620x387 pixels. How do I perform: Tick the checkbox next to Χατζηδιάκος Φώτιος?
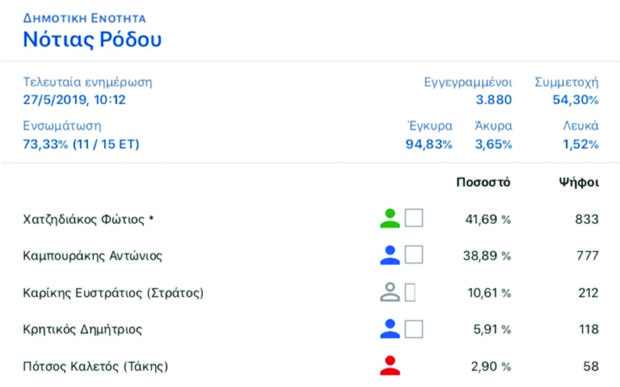(414, 218)
